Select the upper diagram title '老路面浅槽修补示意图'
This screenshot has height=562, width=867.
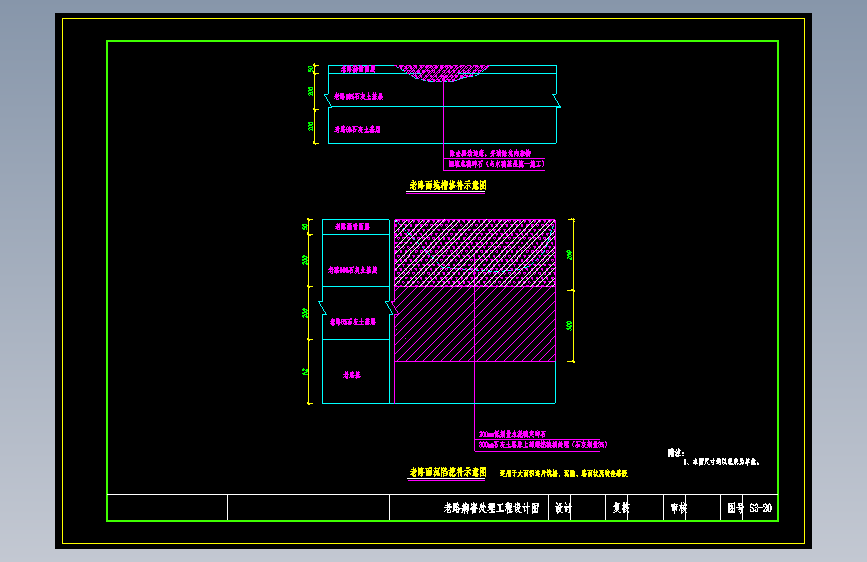tap(447, 185)
